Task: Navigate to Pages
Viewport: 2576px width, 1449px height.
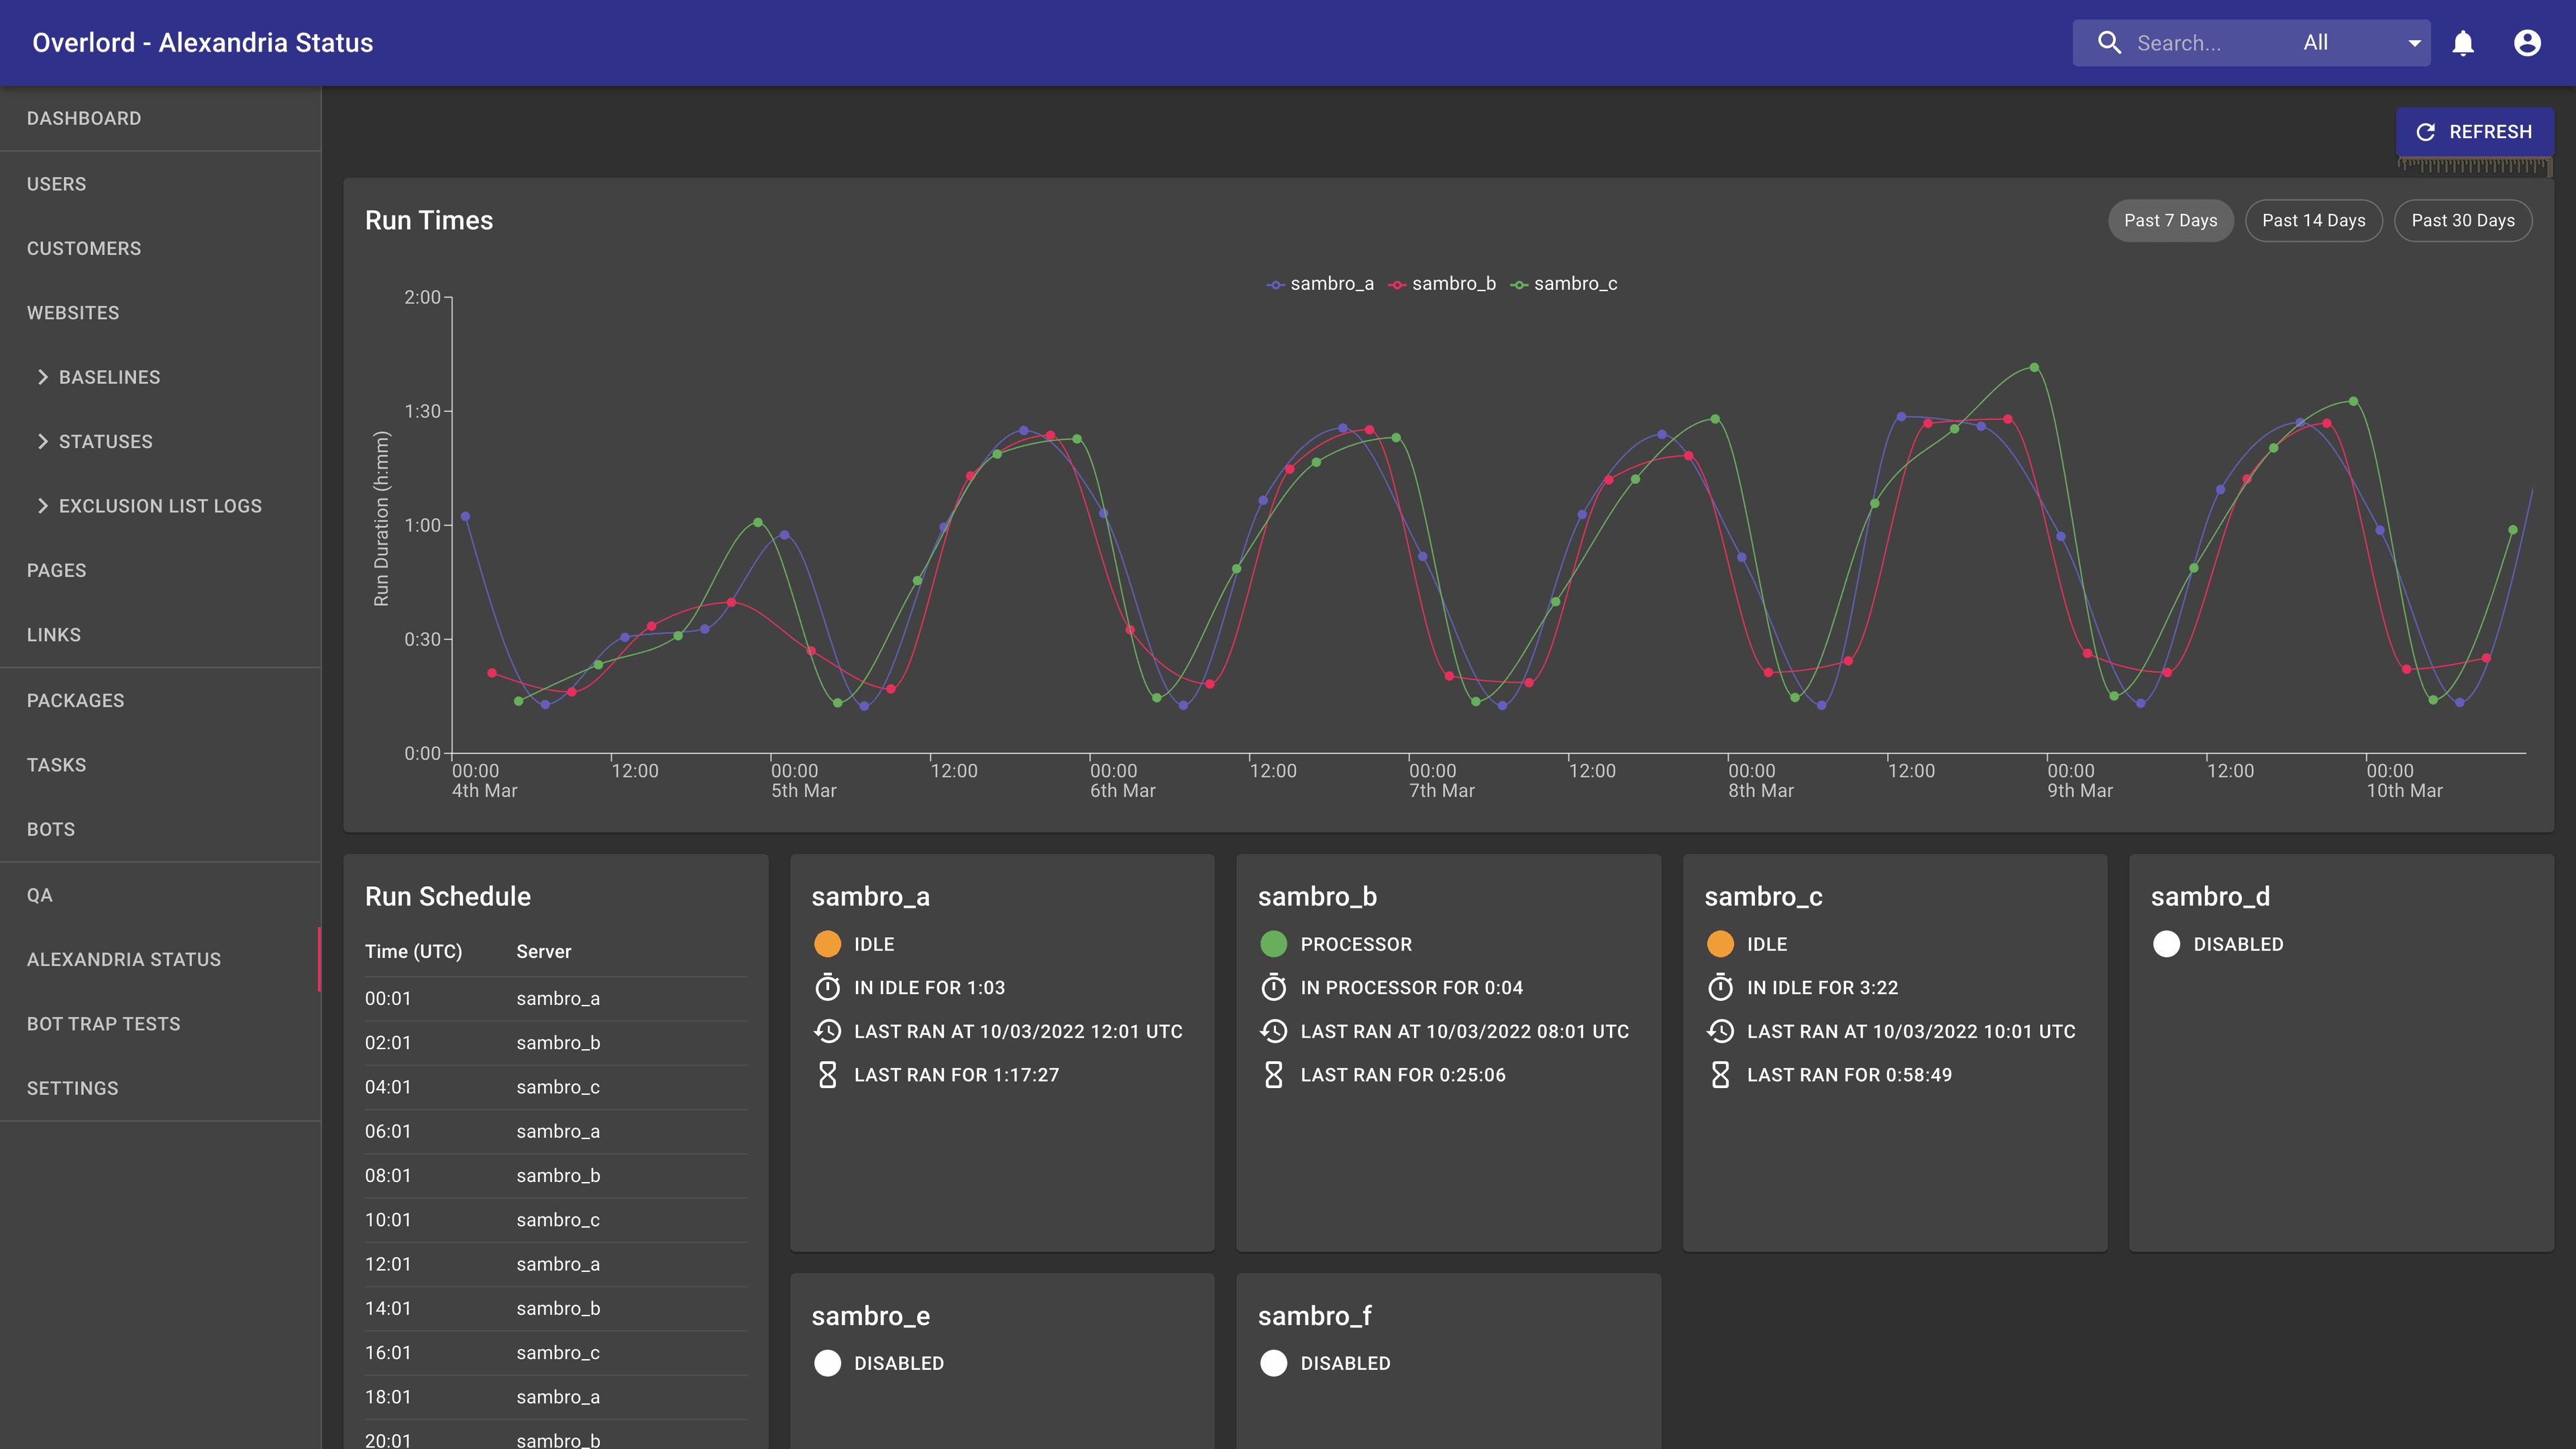Action: [160, 570]
